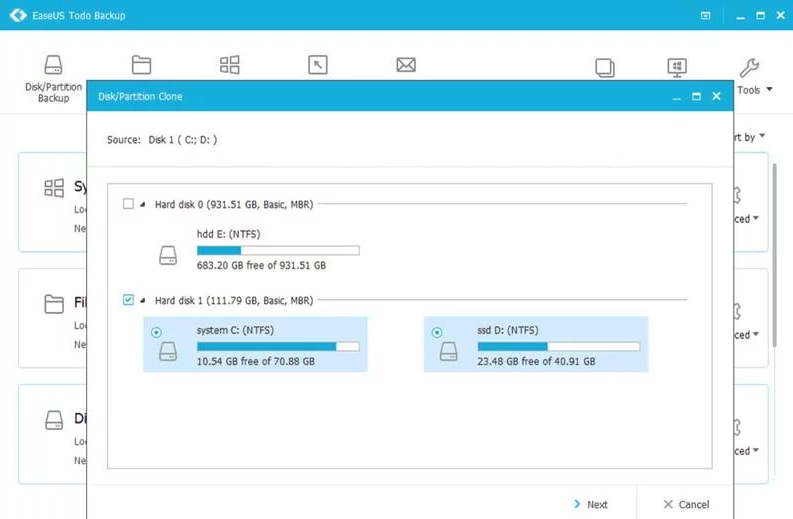
Task: Click the System Clone monitor toolbar icon
Action: 677,67
